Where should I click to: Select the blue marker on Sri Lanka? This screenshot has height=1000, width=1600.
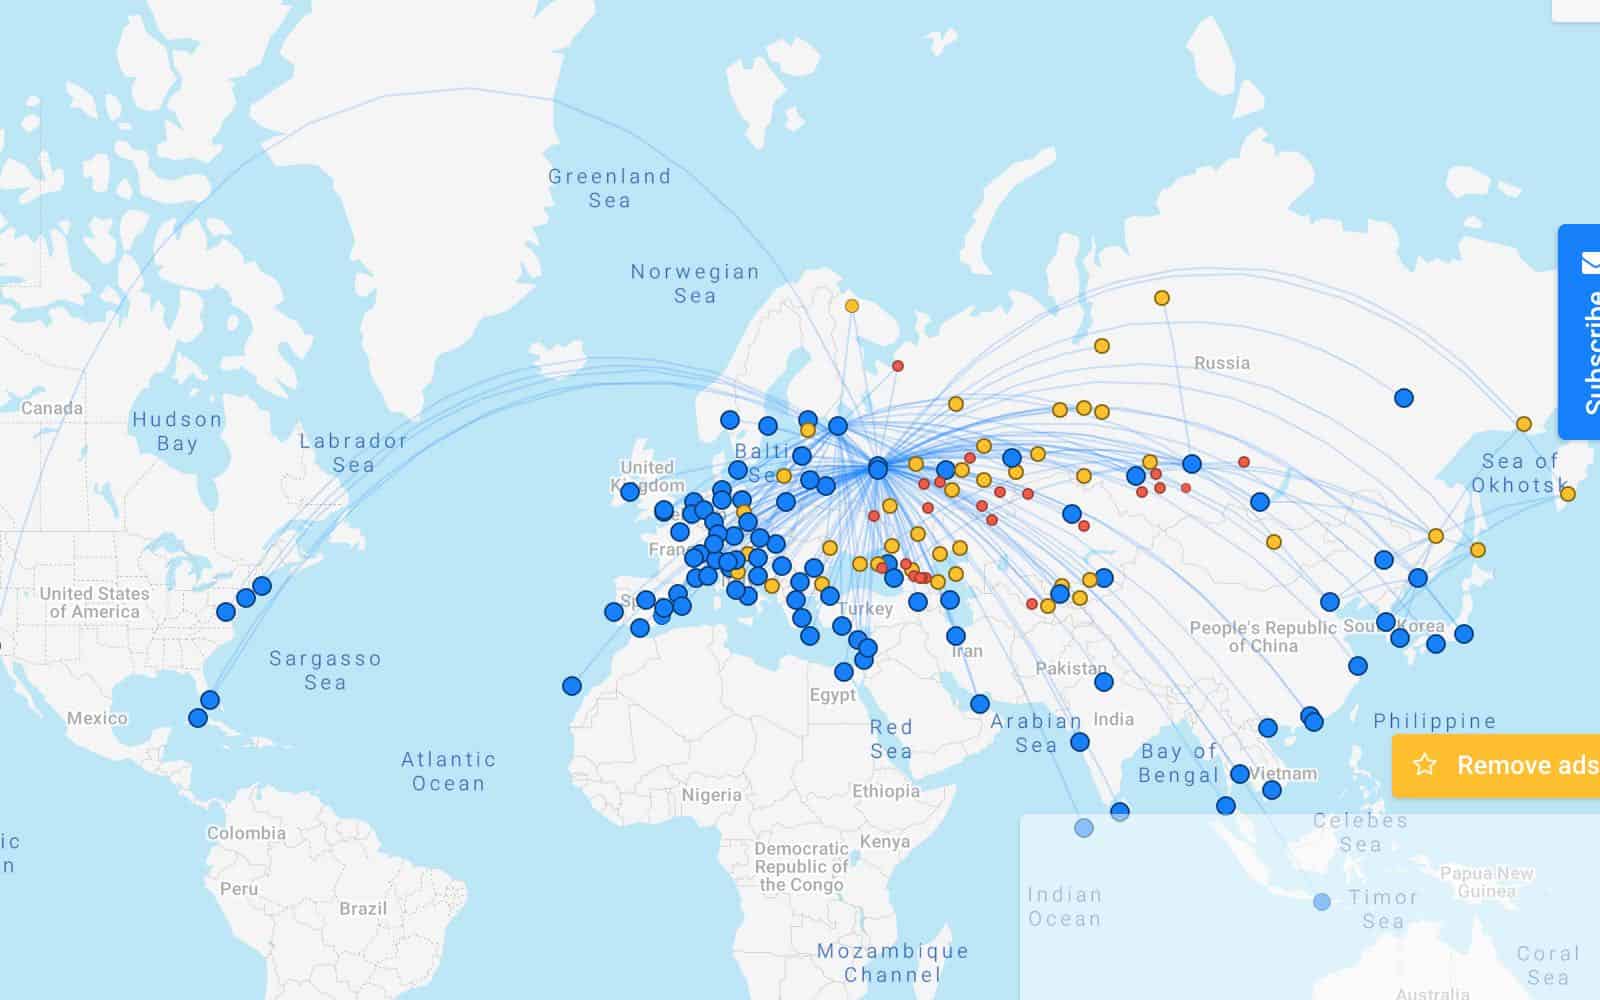[1120, 812]
